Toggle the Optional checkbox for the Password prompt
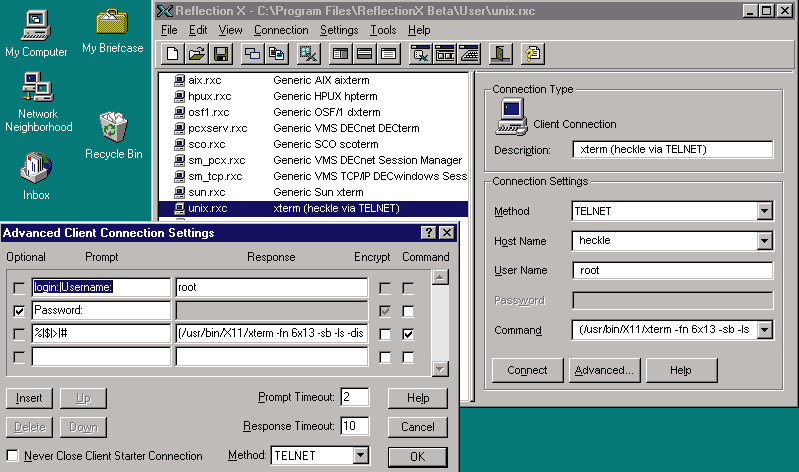The width and height of the screenshot is (799, 472). (x=17, y=311)
